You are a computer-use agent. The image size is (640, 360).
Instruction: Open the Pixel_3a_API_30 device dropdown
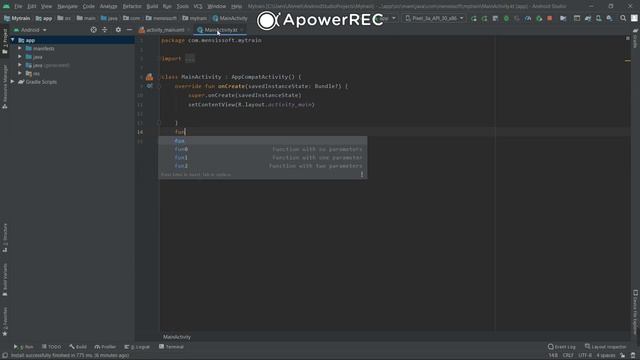coord(434,18)
